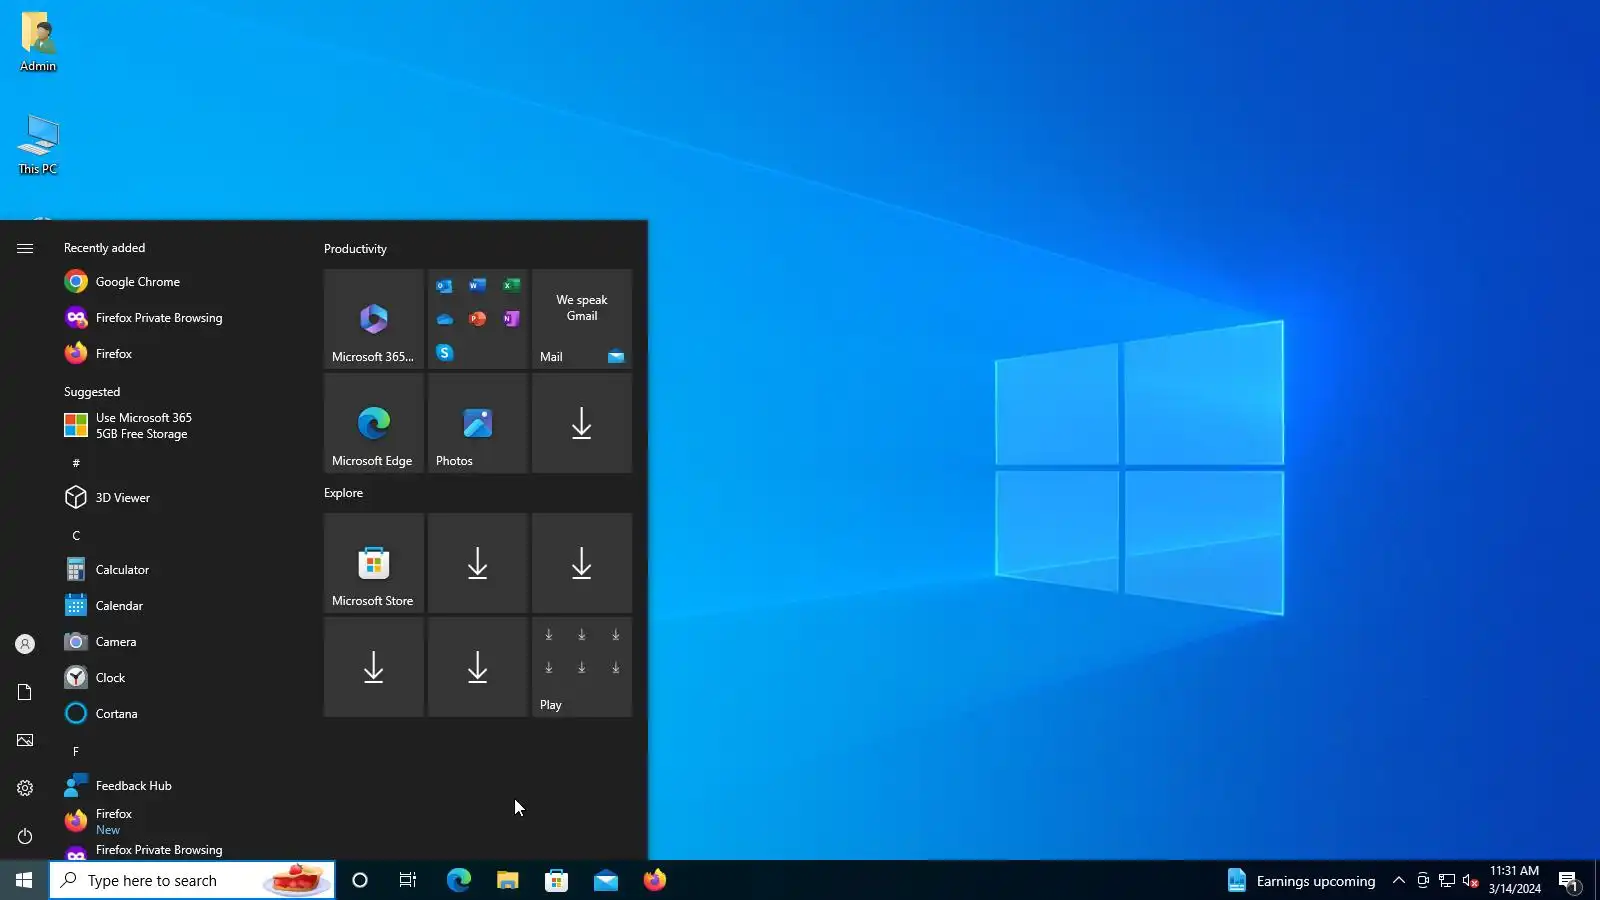Click the Cortana circle on the taskbar
This screenshot has width=1600, height=900.
360,880
